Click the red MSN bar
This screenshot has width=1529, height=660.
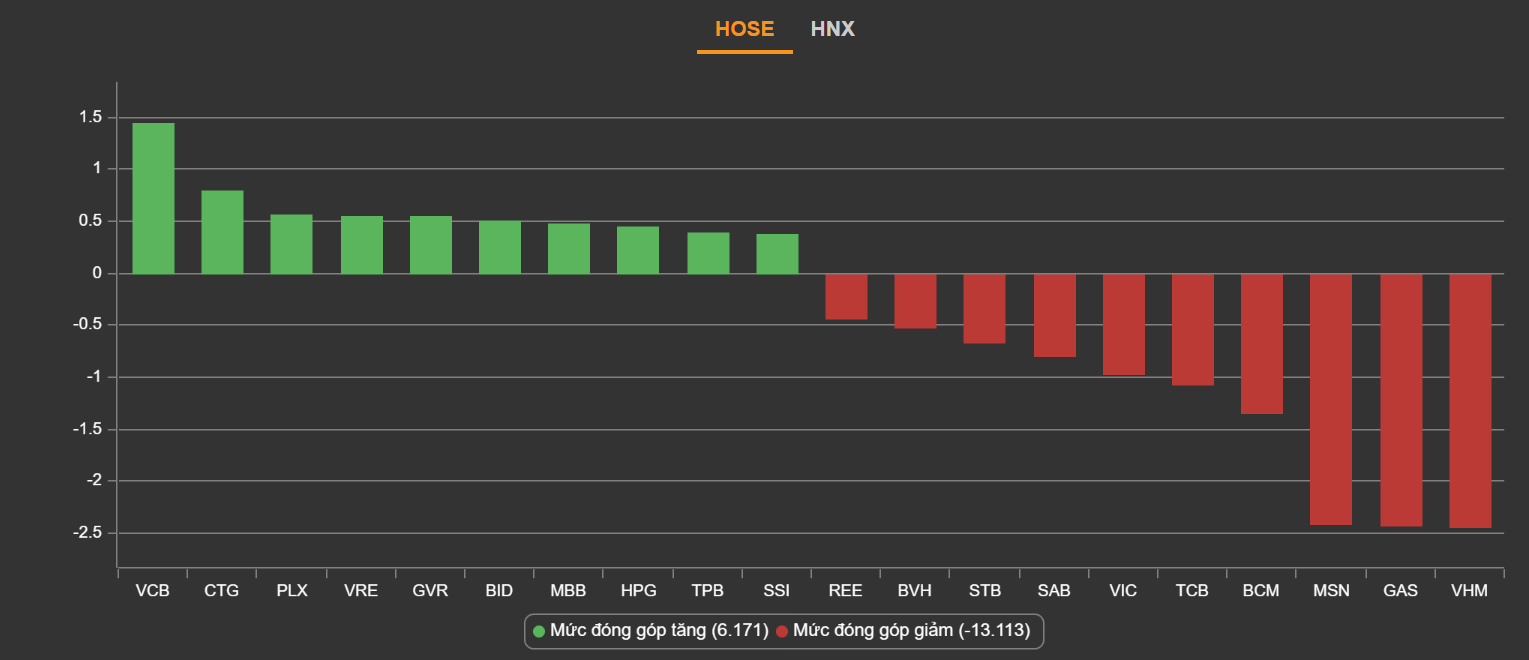1331,399
